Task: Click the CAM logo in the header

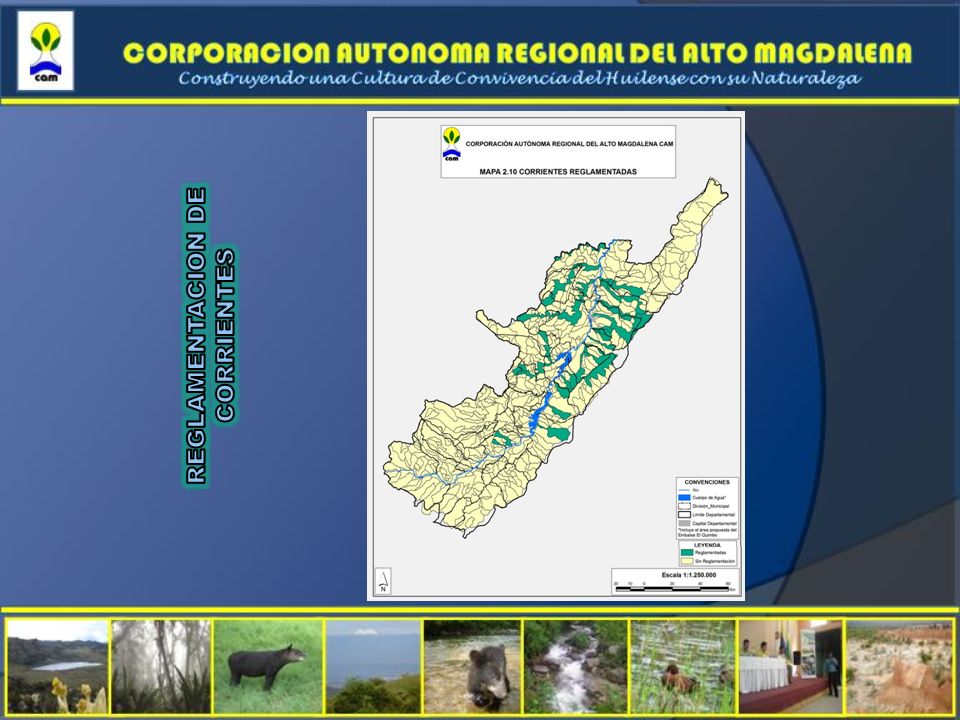Action: tap(46, 50)
